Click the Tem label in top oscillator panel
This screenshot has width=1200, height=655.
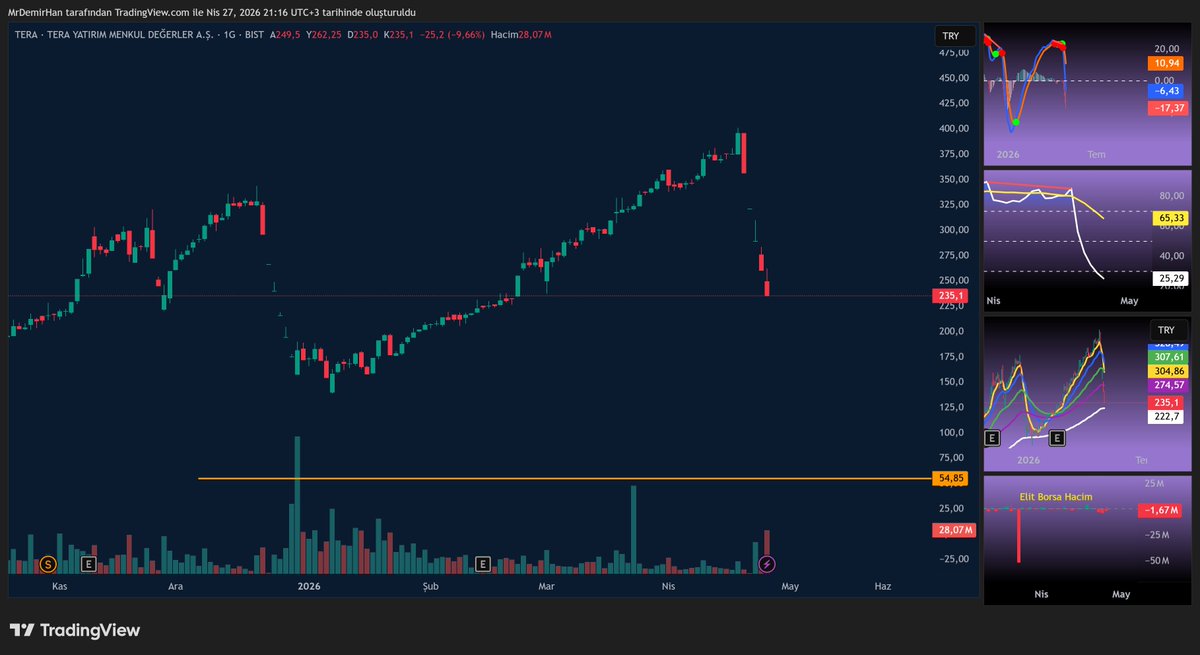(x=1096, y=155)
